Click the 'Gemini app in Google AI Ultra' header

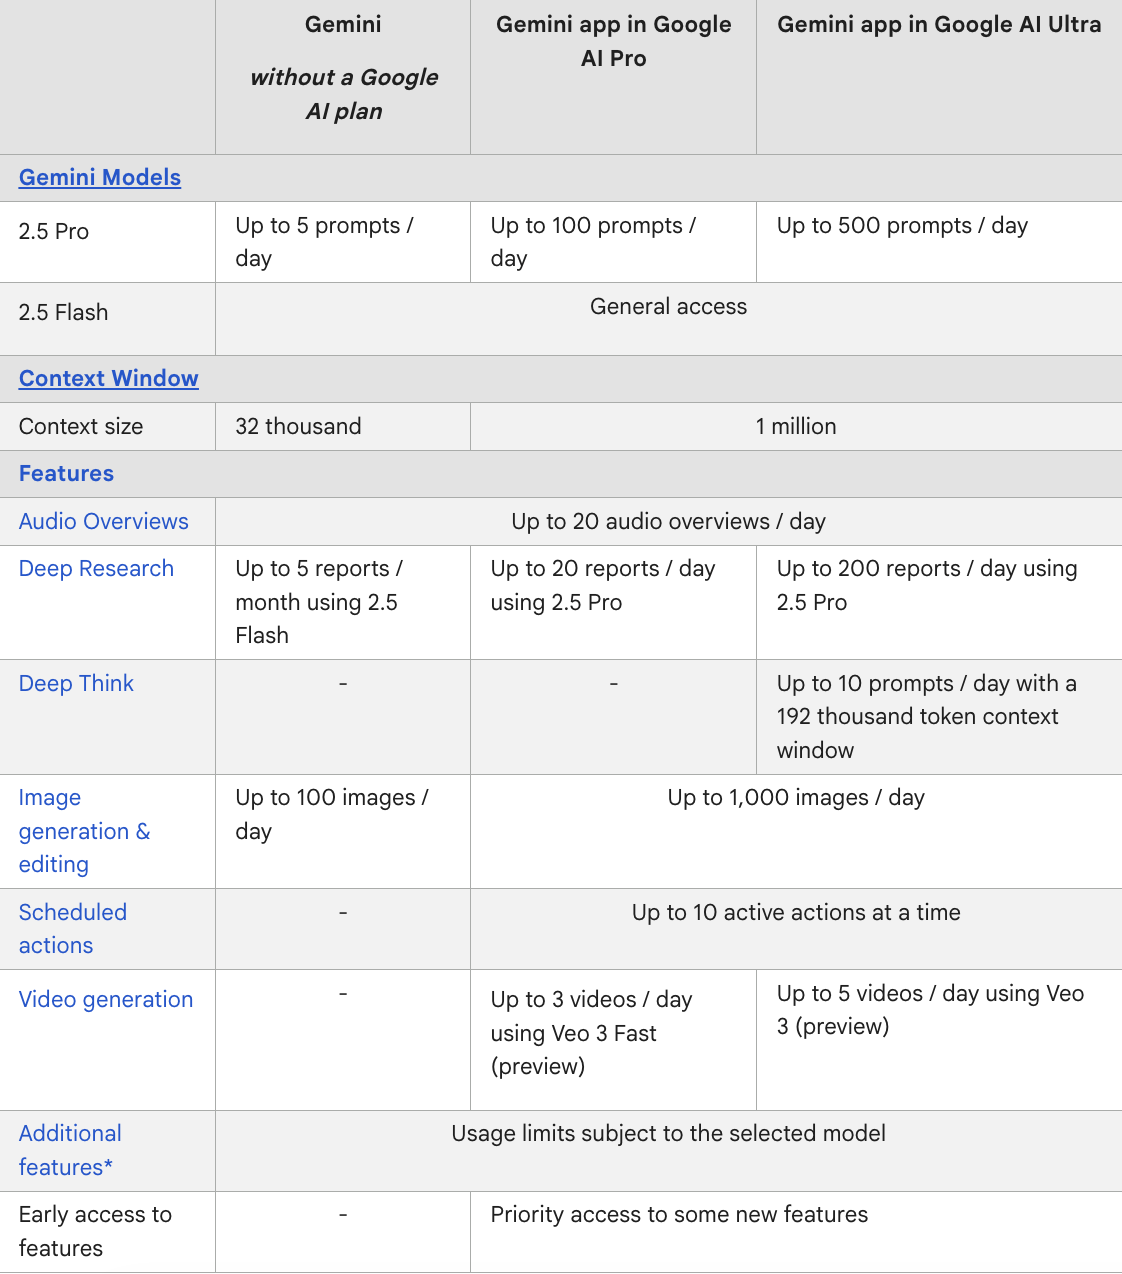(939, 24)
